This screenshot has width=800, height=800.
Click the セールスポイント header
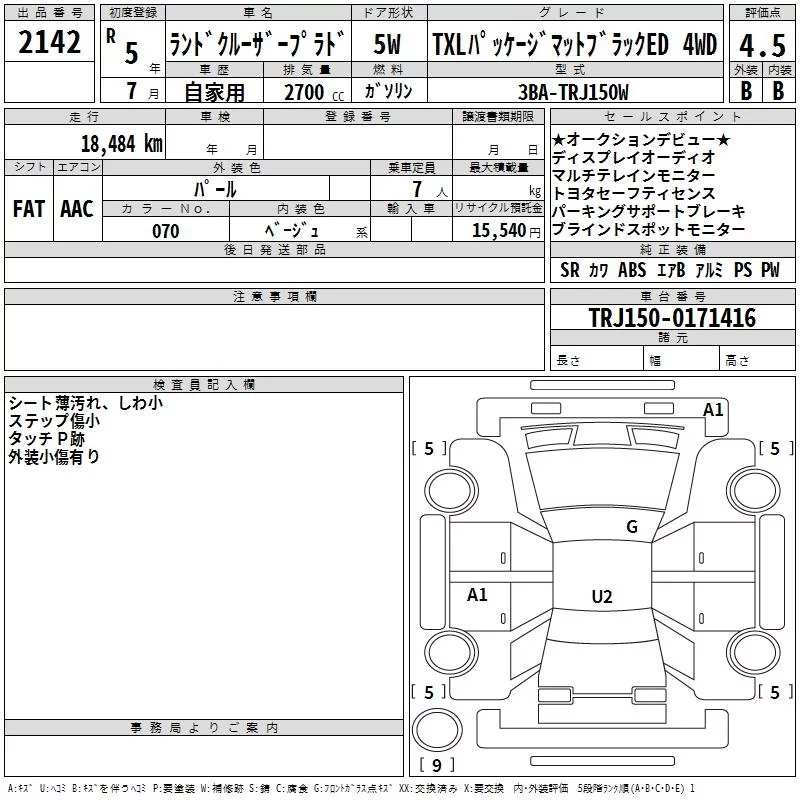(672, 117)
